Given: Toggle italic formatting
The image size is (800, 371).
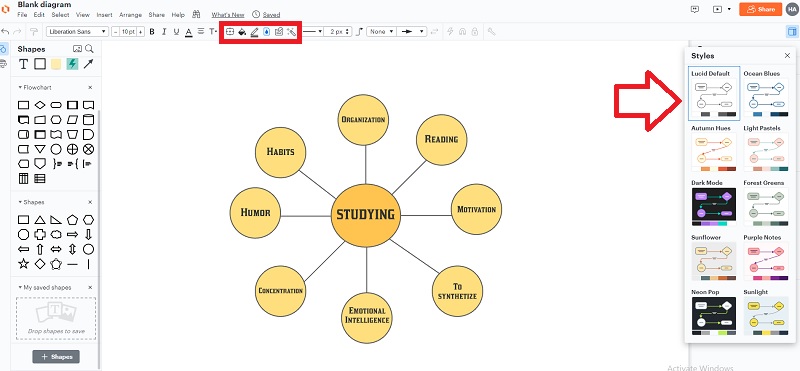Looking at the screenshot, I should [164, 32].
